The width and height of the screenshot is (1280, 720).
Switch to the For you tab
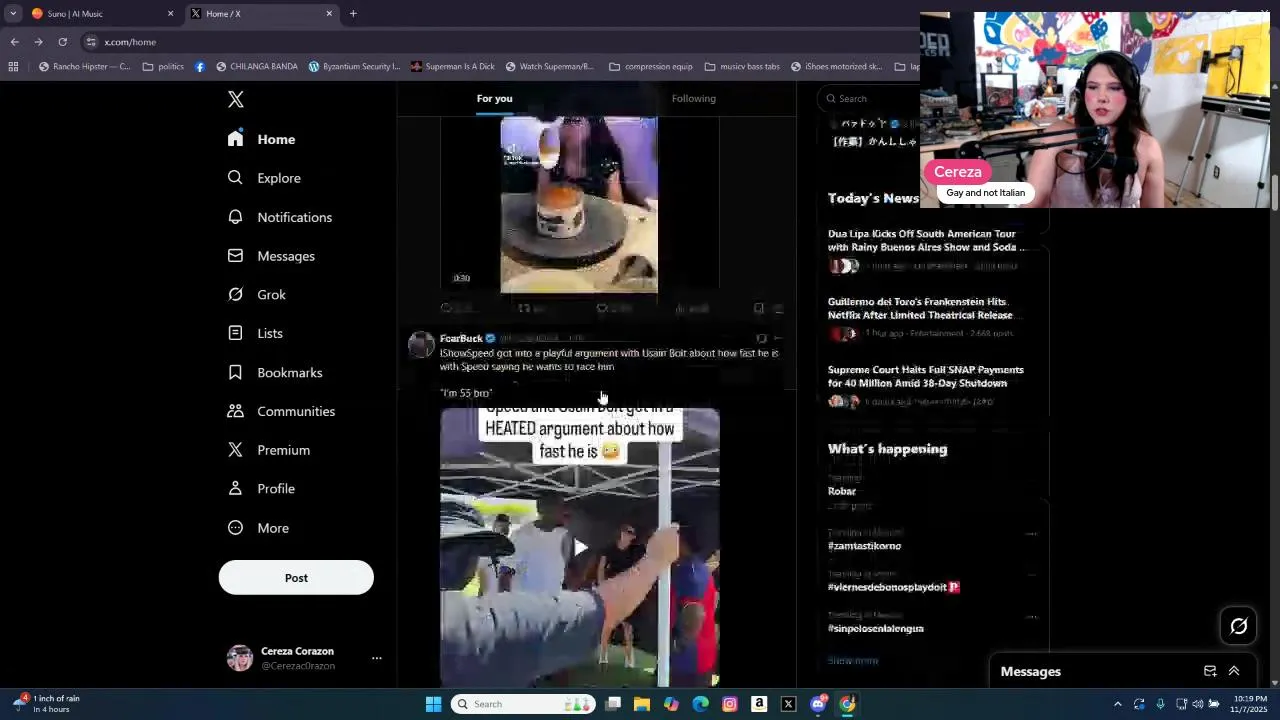click(x=494, y=98)
